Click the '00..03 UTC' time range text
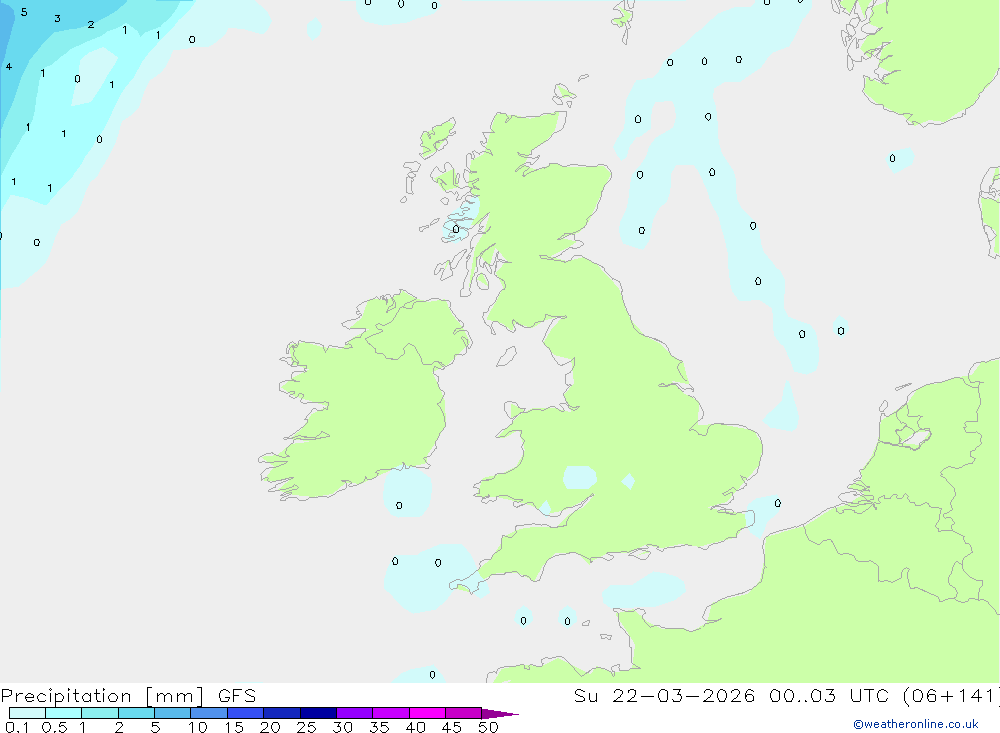This screenshot has height=733, width=1000. [828, 696]
